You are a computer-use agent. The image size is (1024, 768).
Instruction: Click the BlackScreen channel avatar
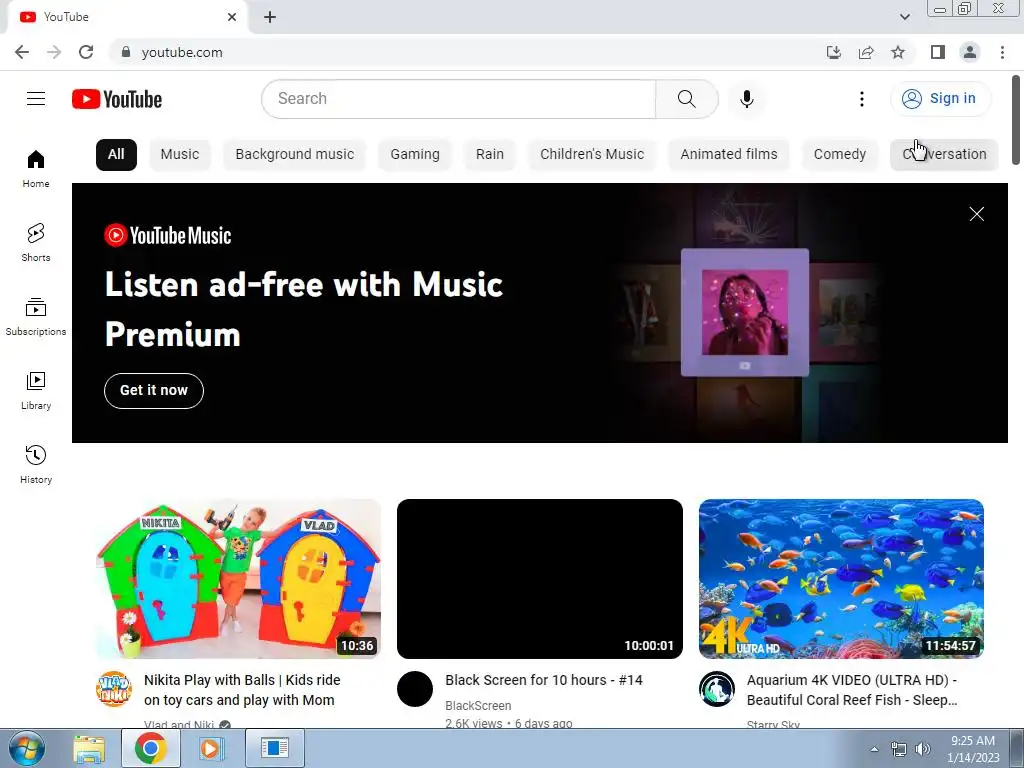pos(415,689)
